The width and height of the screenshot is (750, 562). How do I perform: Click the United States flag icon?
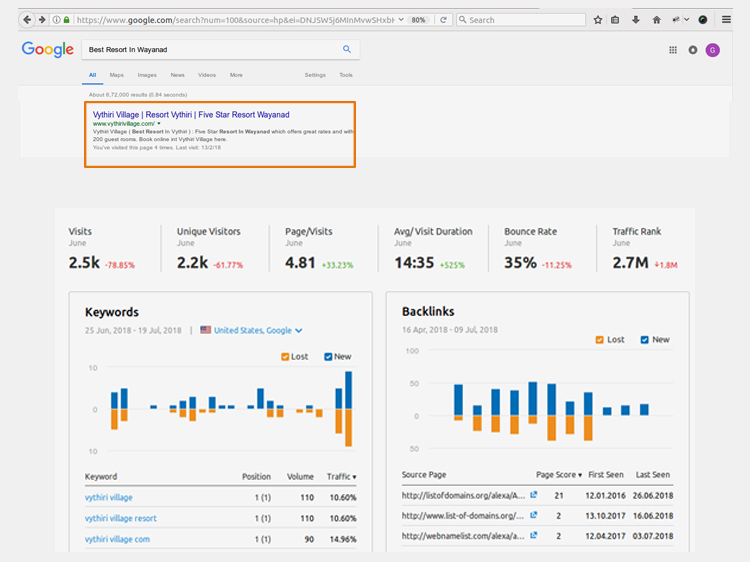pos(206,330)
